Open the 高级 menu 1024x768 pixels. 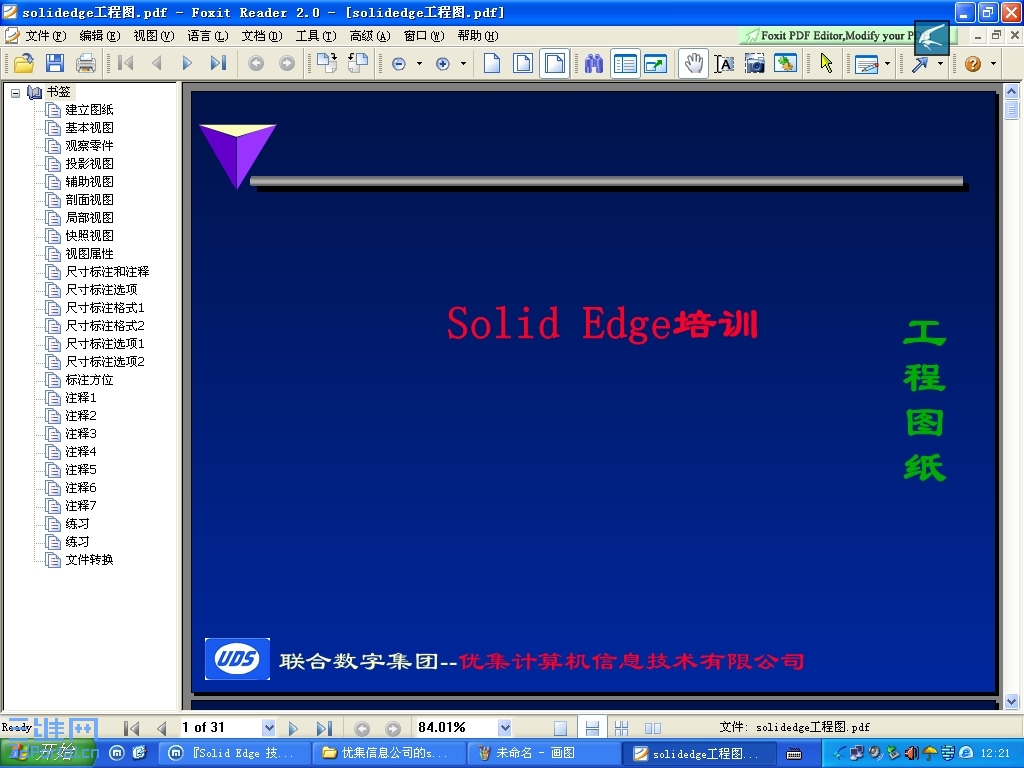[370, 36]
